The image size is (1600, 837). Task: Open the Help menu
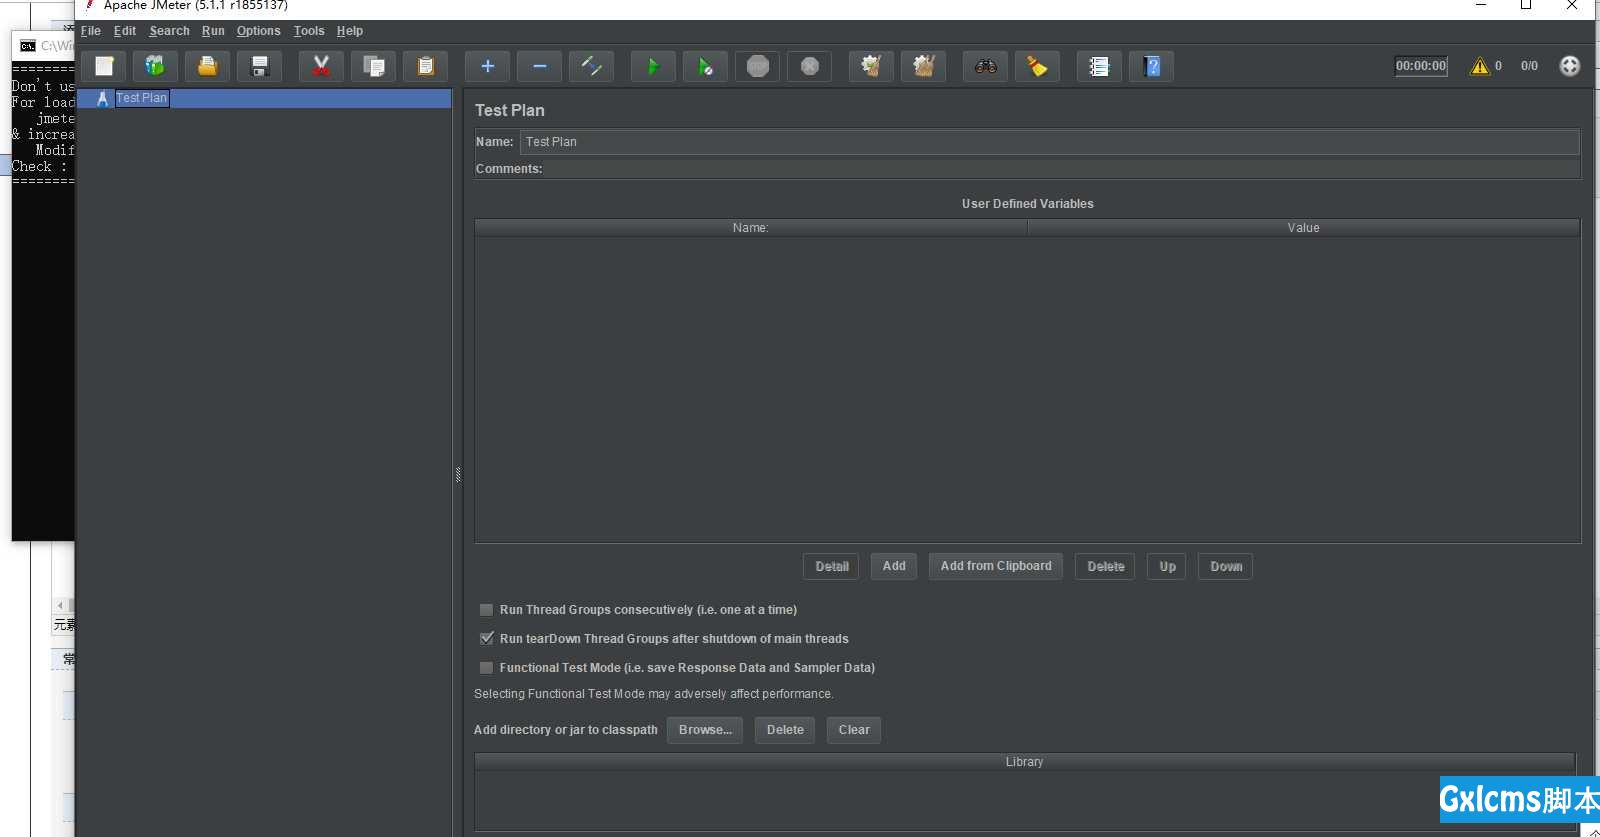point(350,31)
